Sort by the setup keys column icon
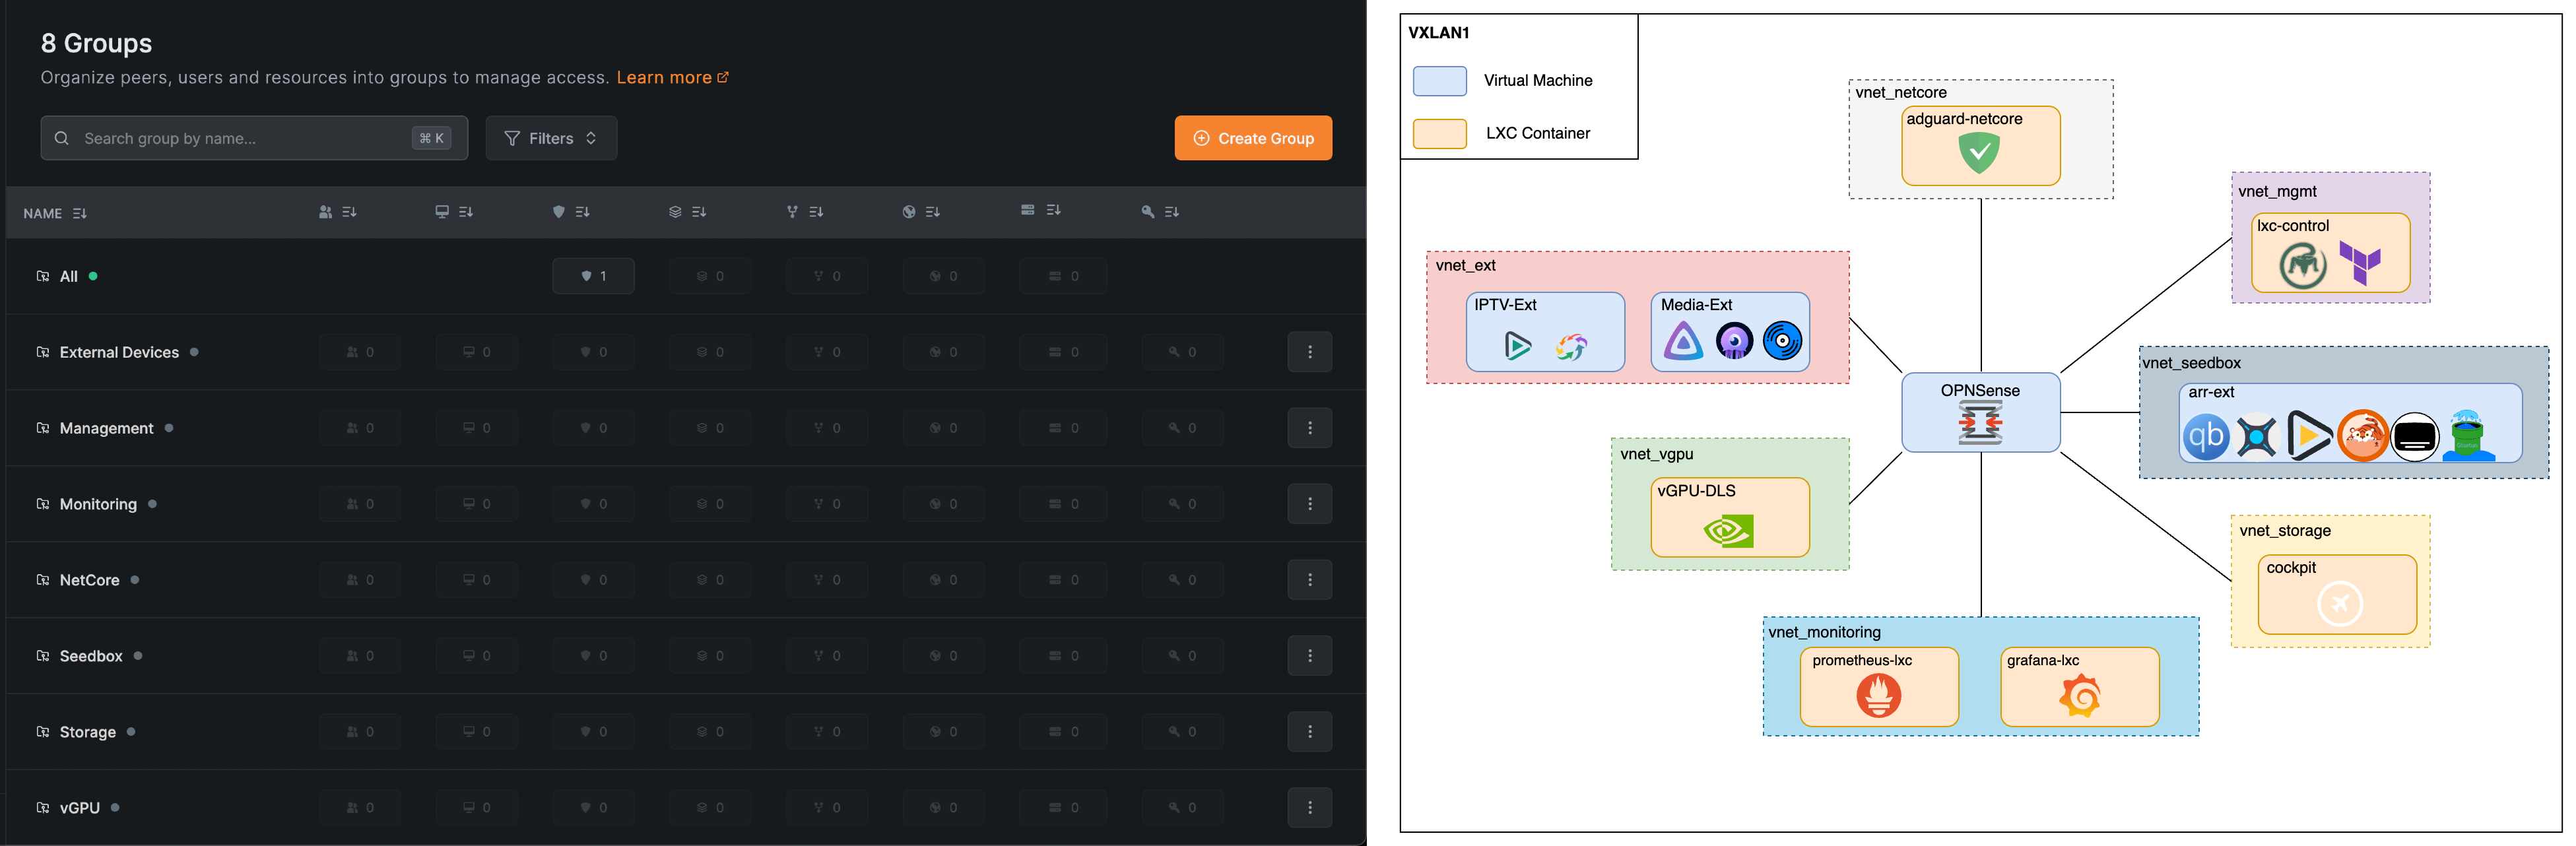The height and width of the screenshot is (846, 2576). click(1160, 212)
